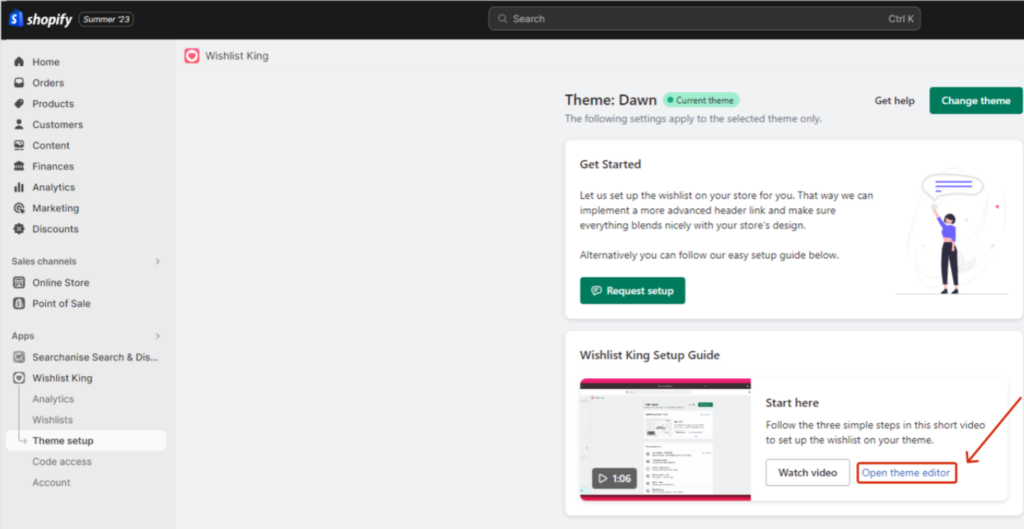Click the Change theme button
Image resolution: width=1024 pixels, height=529 pixels.
click(976, 101)
